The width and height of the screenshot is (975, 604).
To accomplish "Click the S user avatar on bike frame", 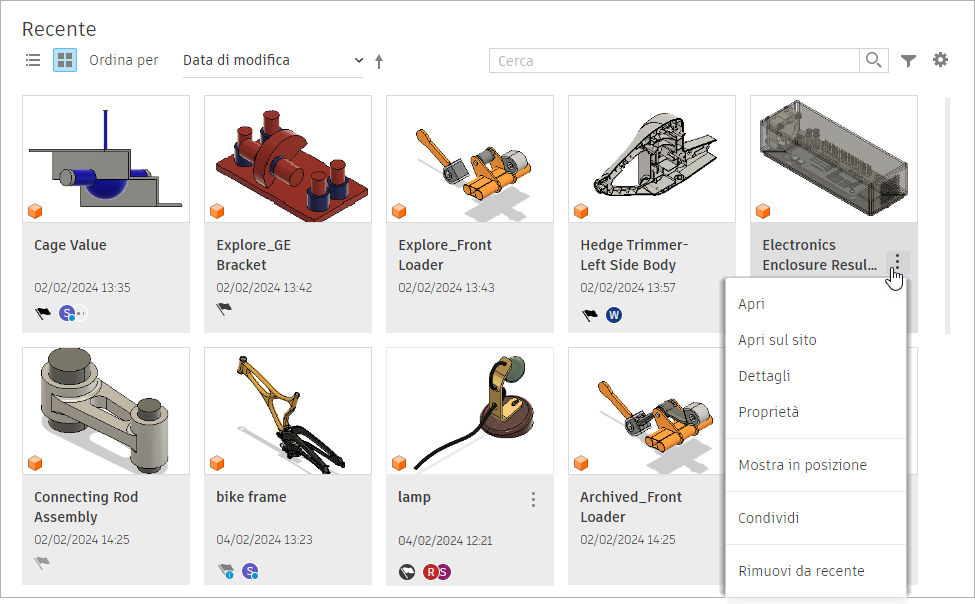I will click(x=250, y=571).
